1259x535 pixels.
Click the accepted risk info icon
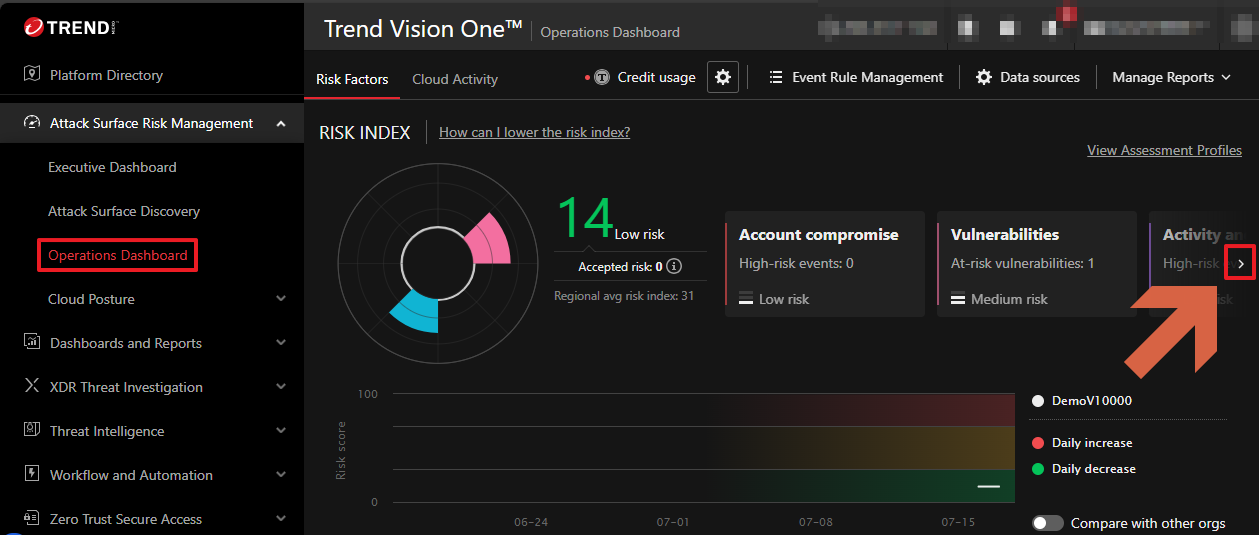point(674,267)
